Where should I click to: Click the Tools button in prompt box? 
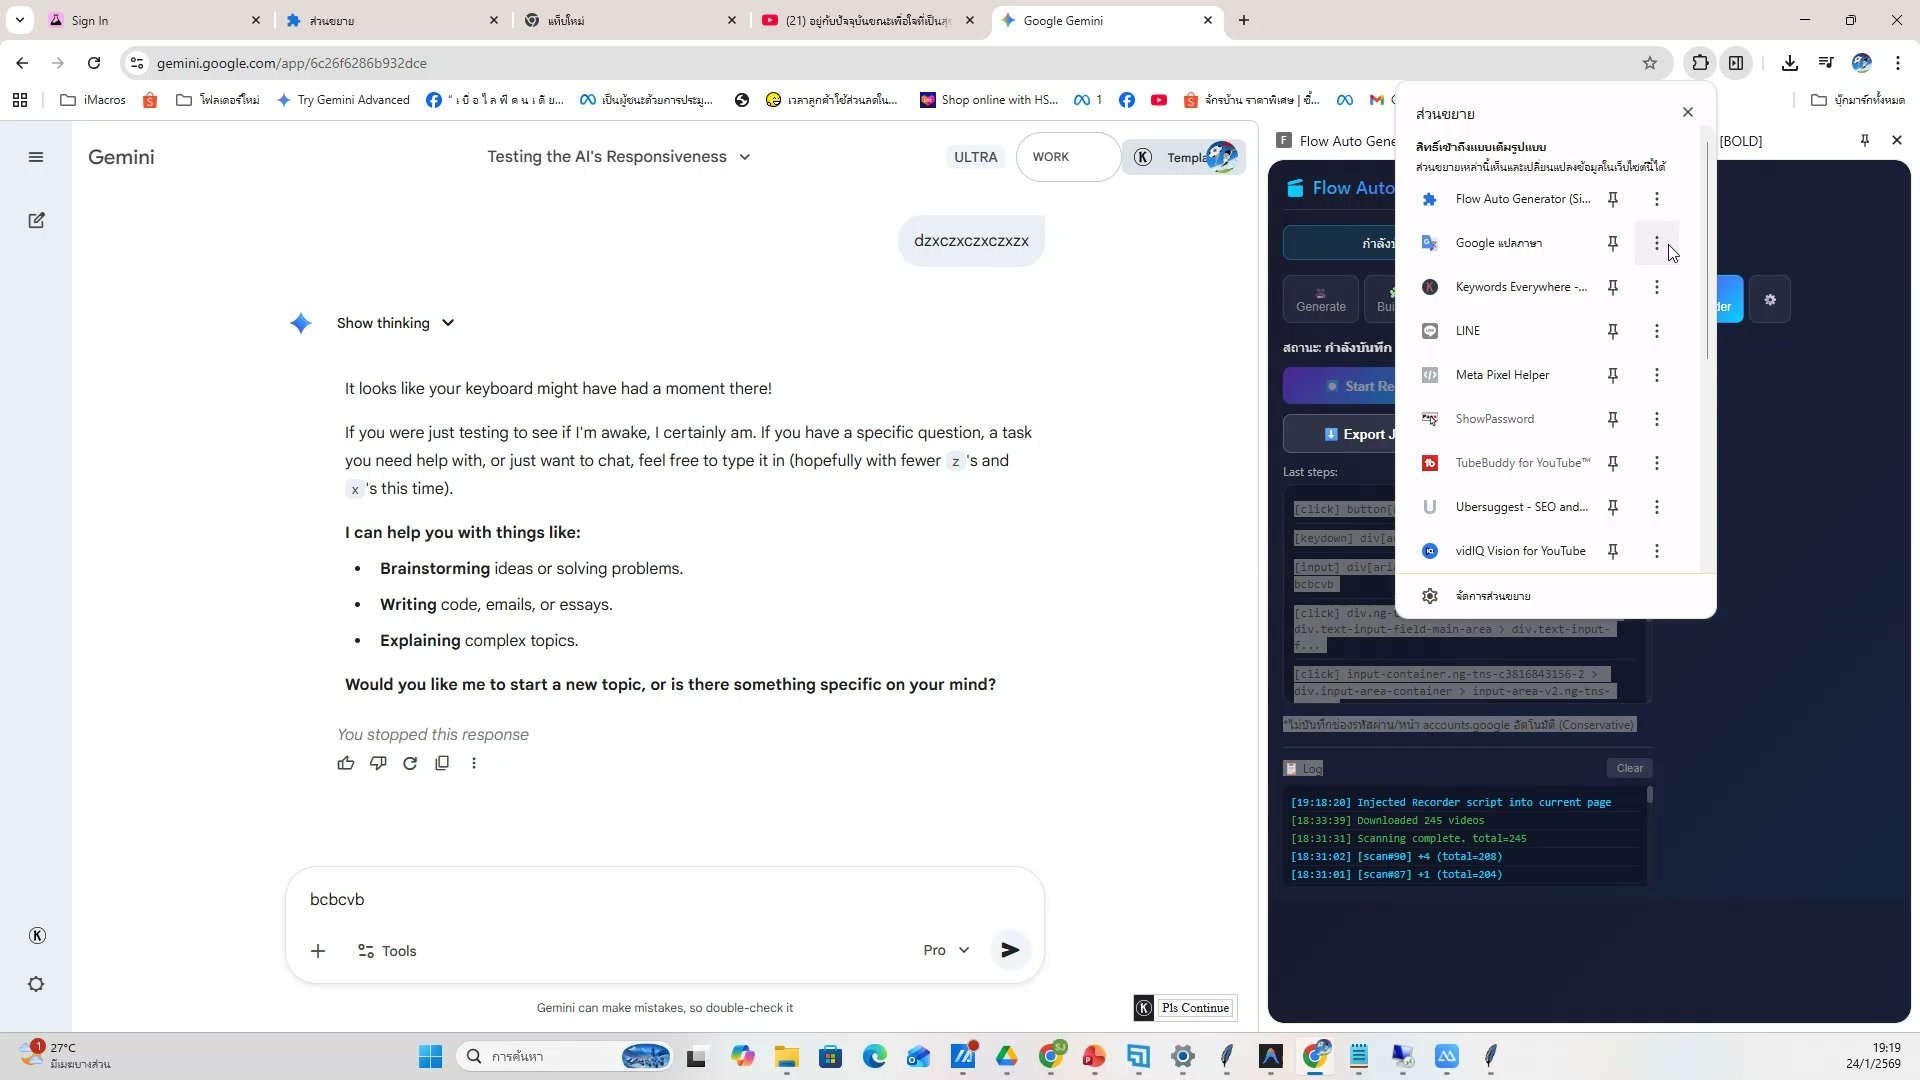click(x=387, y=951)
